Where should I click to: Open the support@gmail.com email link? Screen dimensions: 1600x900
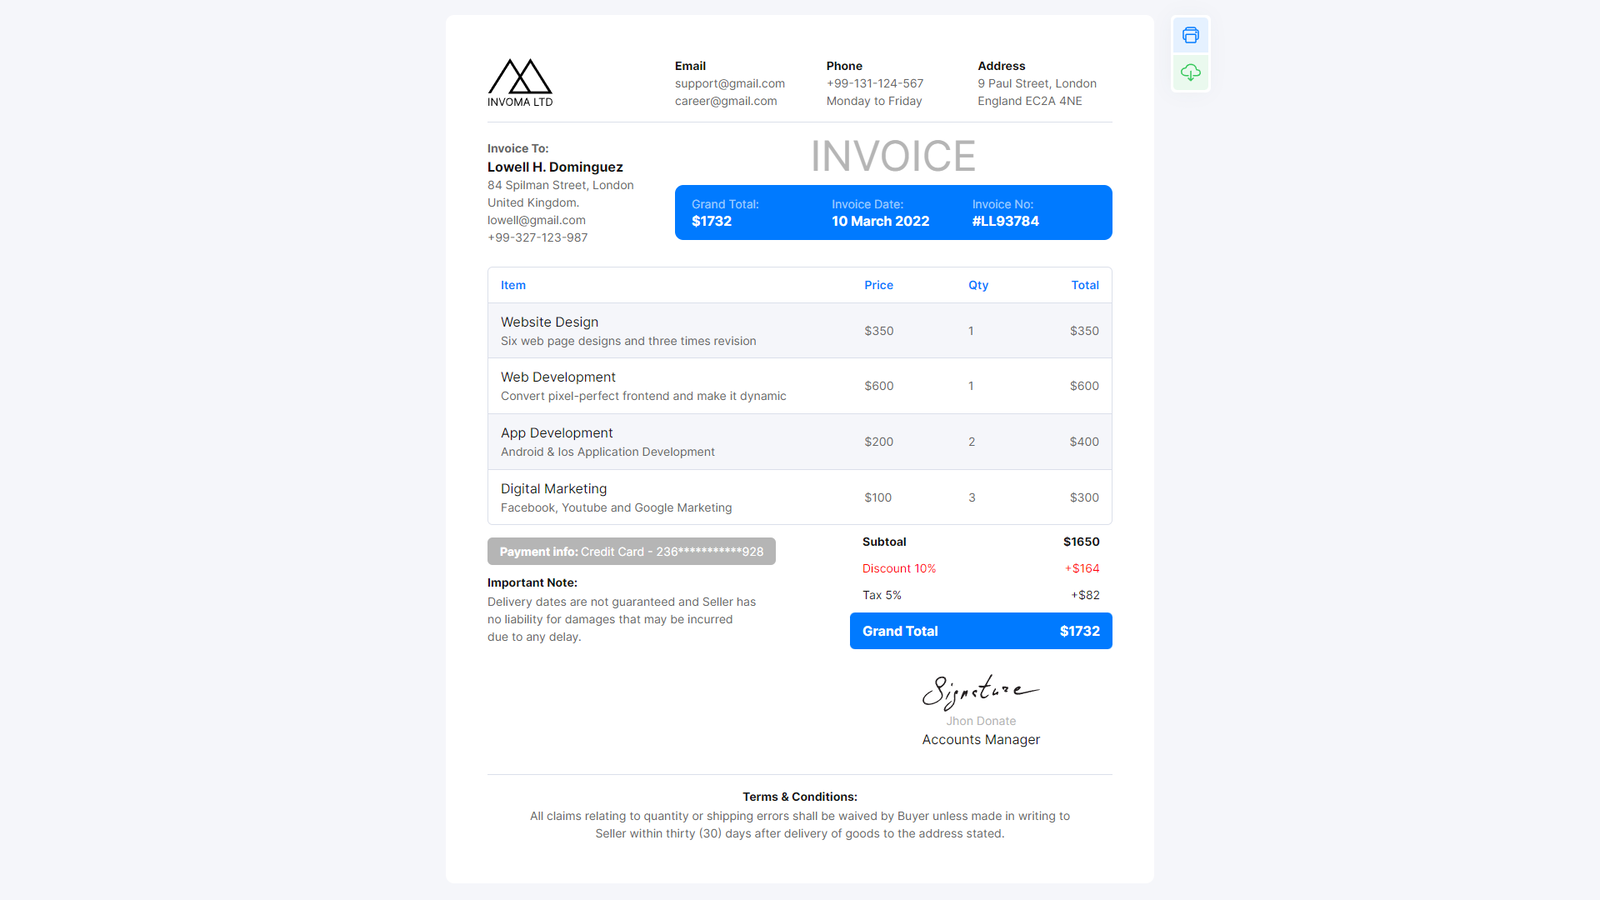point(729,83)
